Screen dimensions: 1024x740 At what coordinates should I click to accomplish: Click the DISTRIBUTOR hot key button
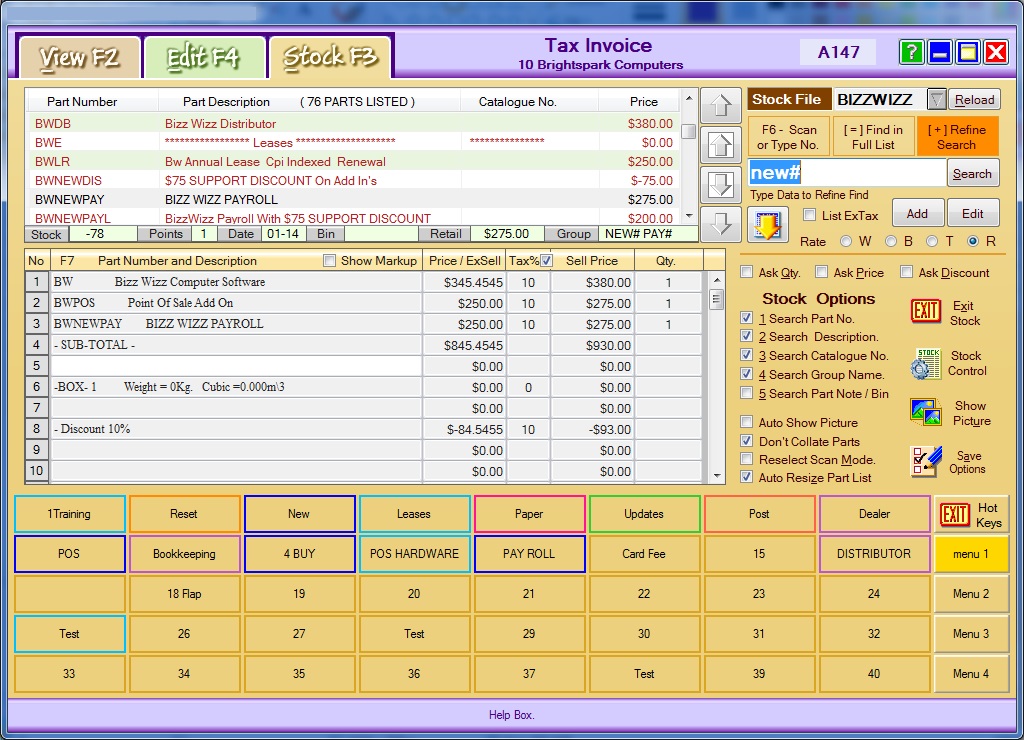click(x=874, y=554)
